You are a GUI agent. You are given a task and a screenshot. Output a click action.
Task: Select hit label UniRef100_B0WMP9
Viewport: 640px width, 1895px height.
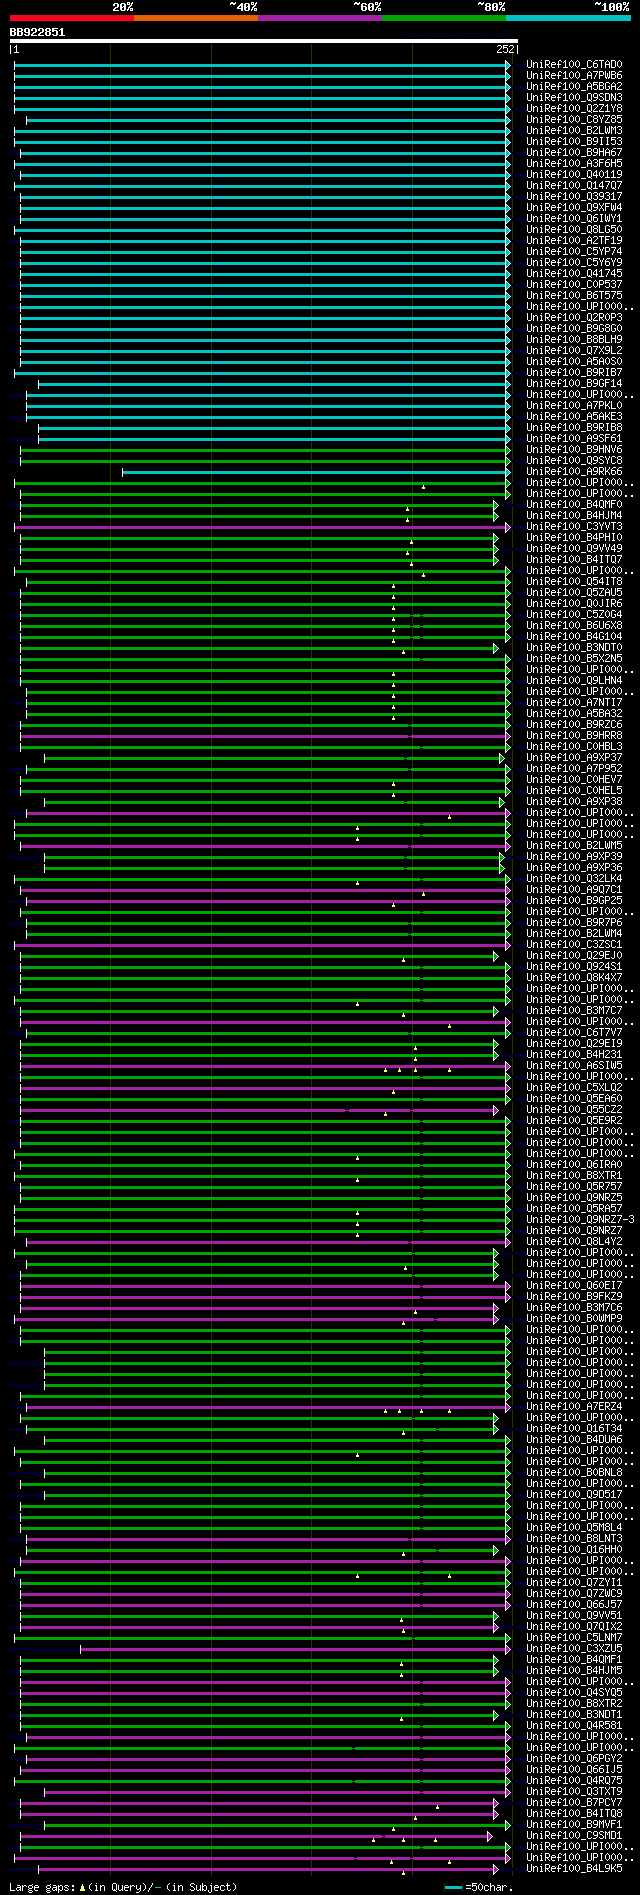click(574, 1319)
